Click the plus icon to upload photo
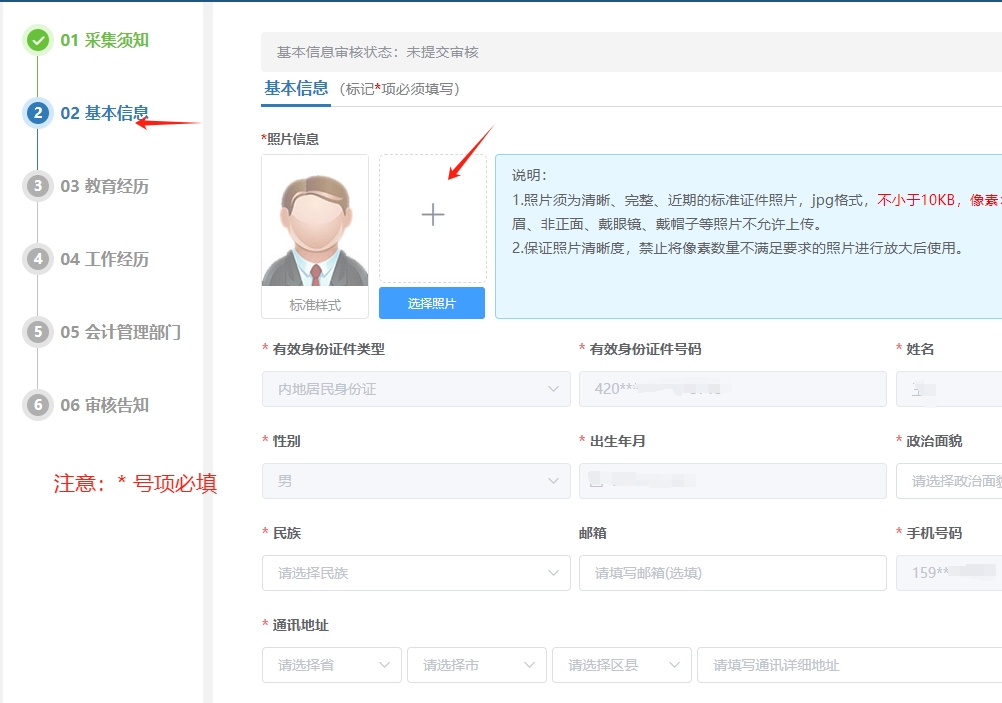 pos(432,215)
